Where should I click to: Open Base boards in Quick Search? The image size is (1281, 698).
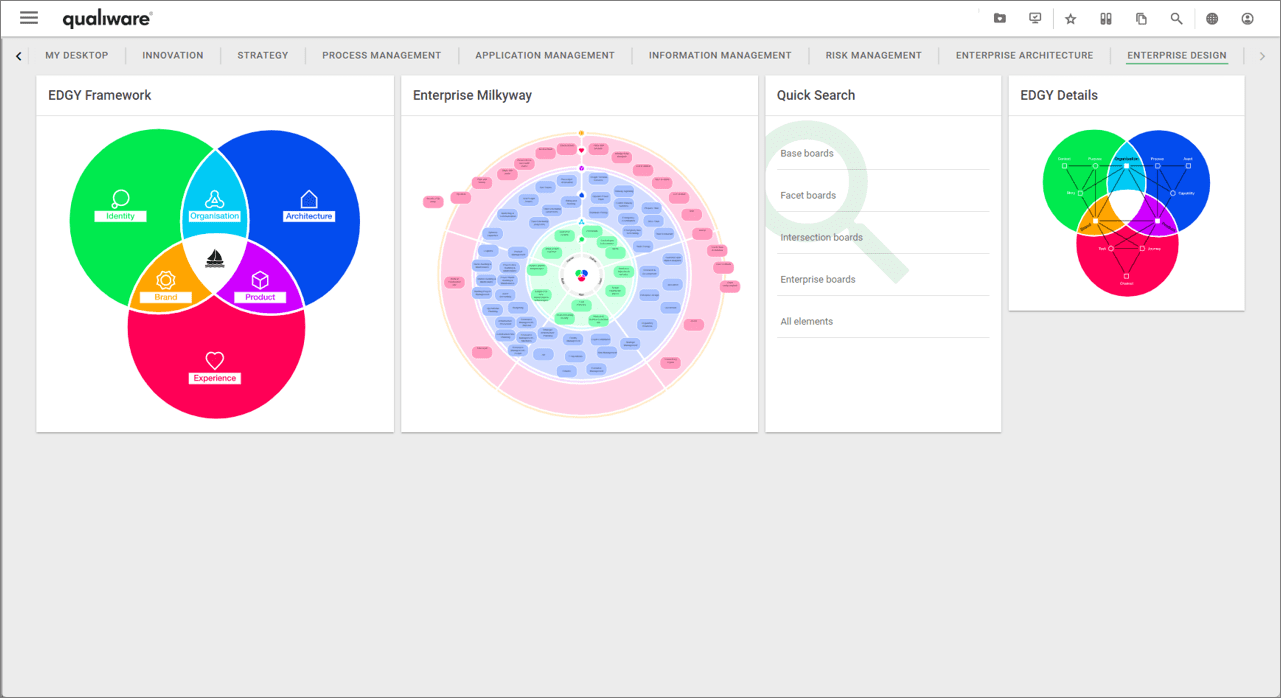click(807, 154)
